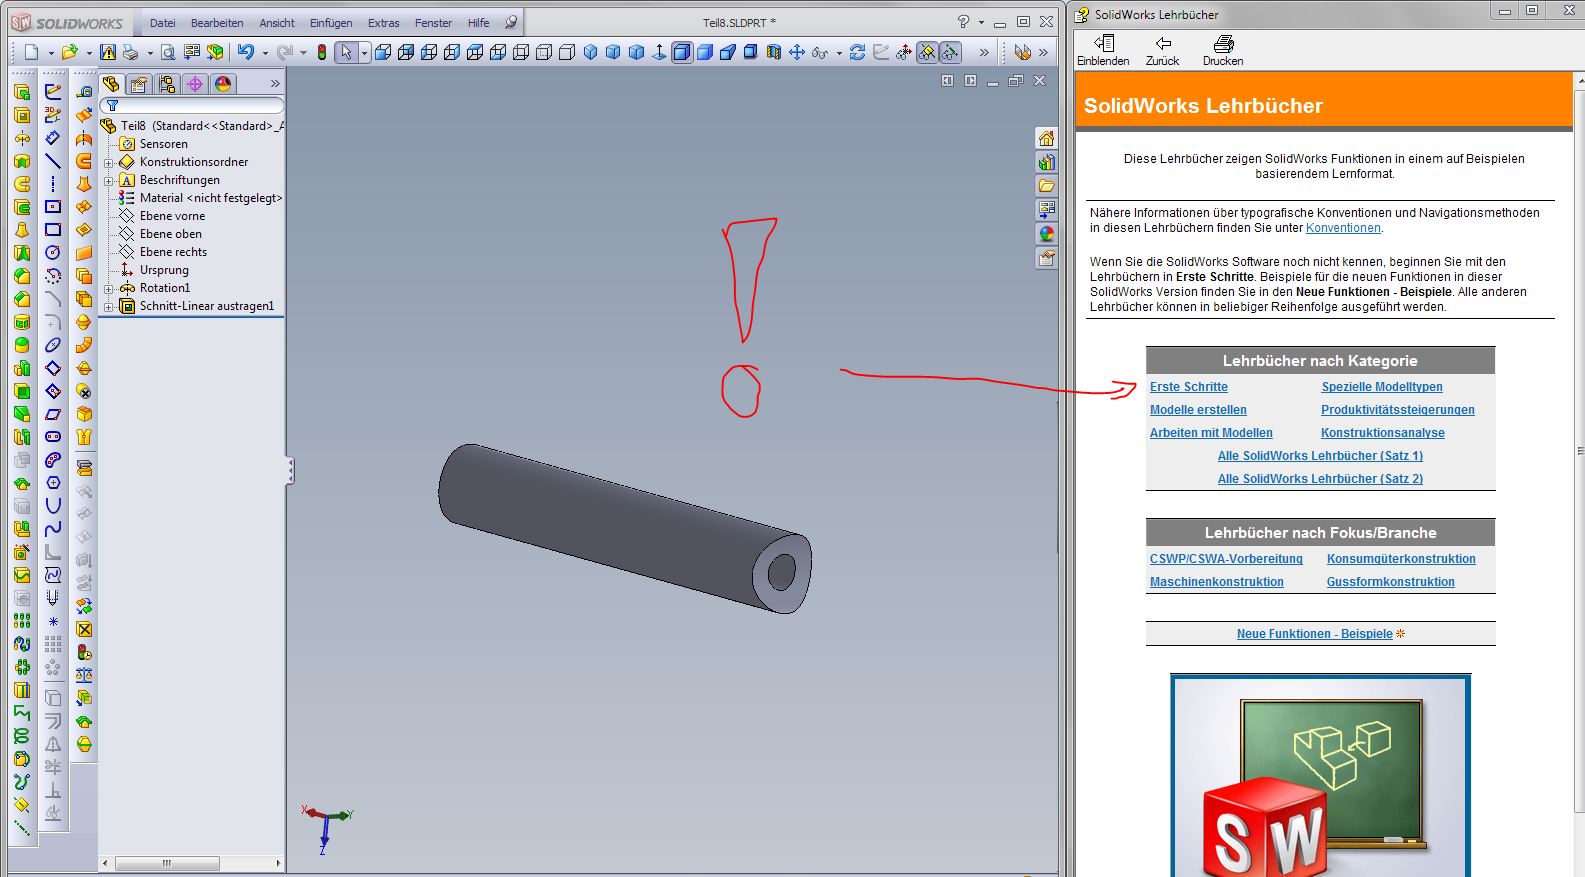Open the Erste Schritte tutorial link
Viewport: 1585px width, 877px height.
click(1189, 387)
